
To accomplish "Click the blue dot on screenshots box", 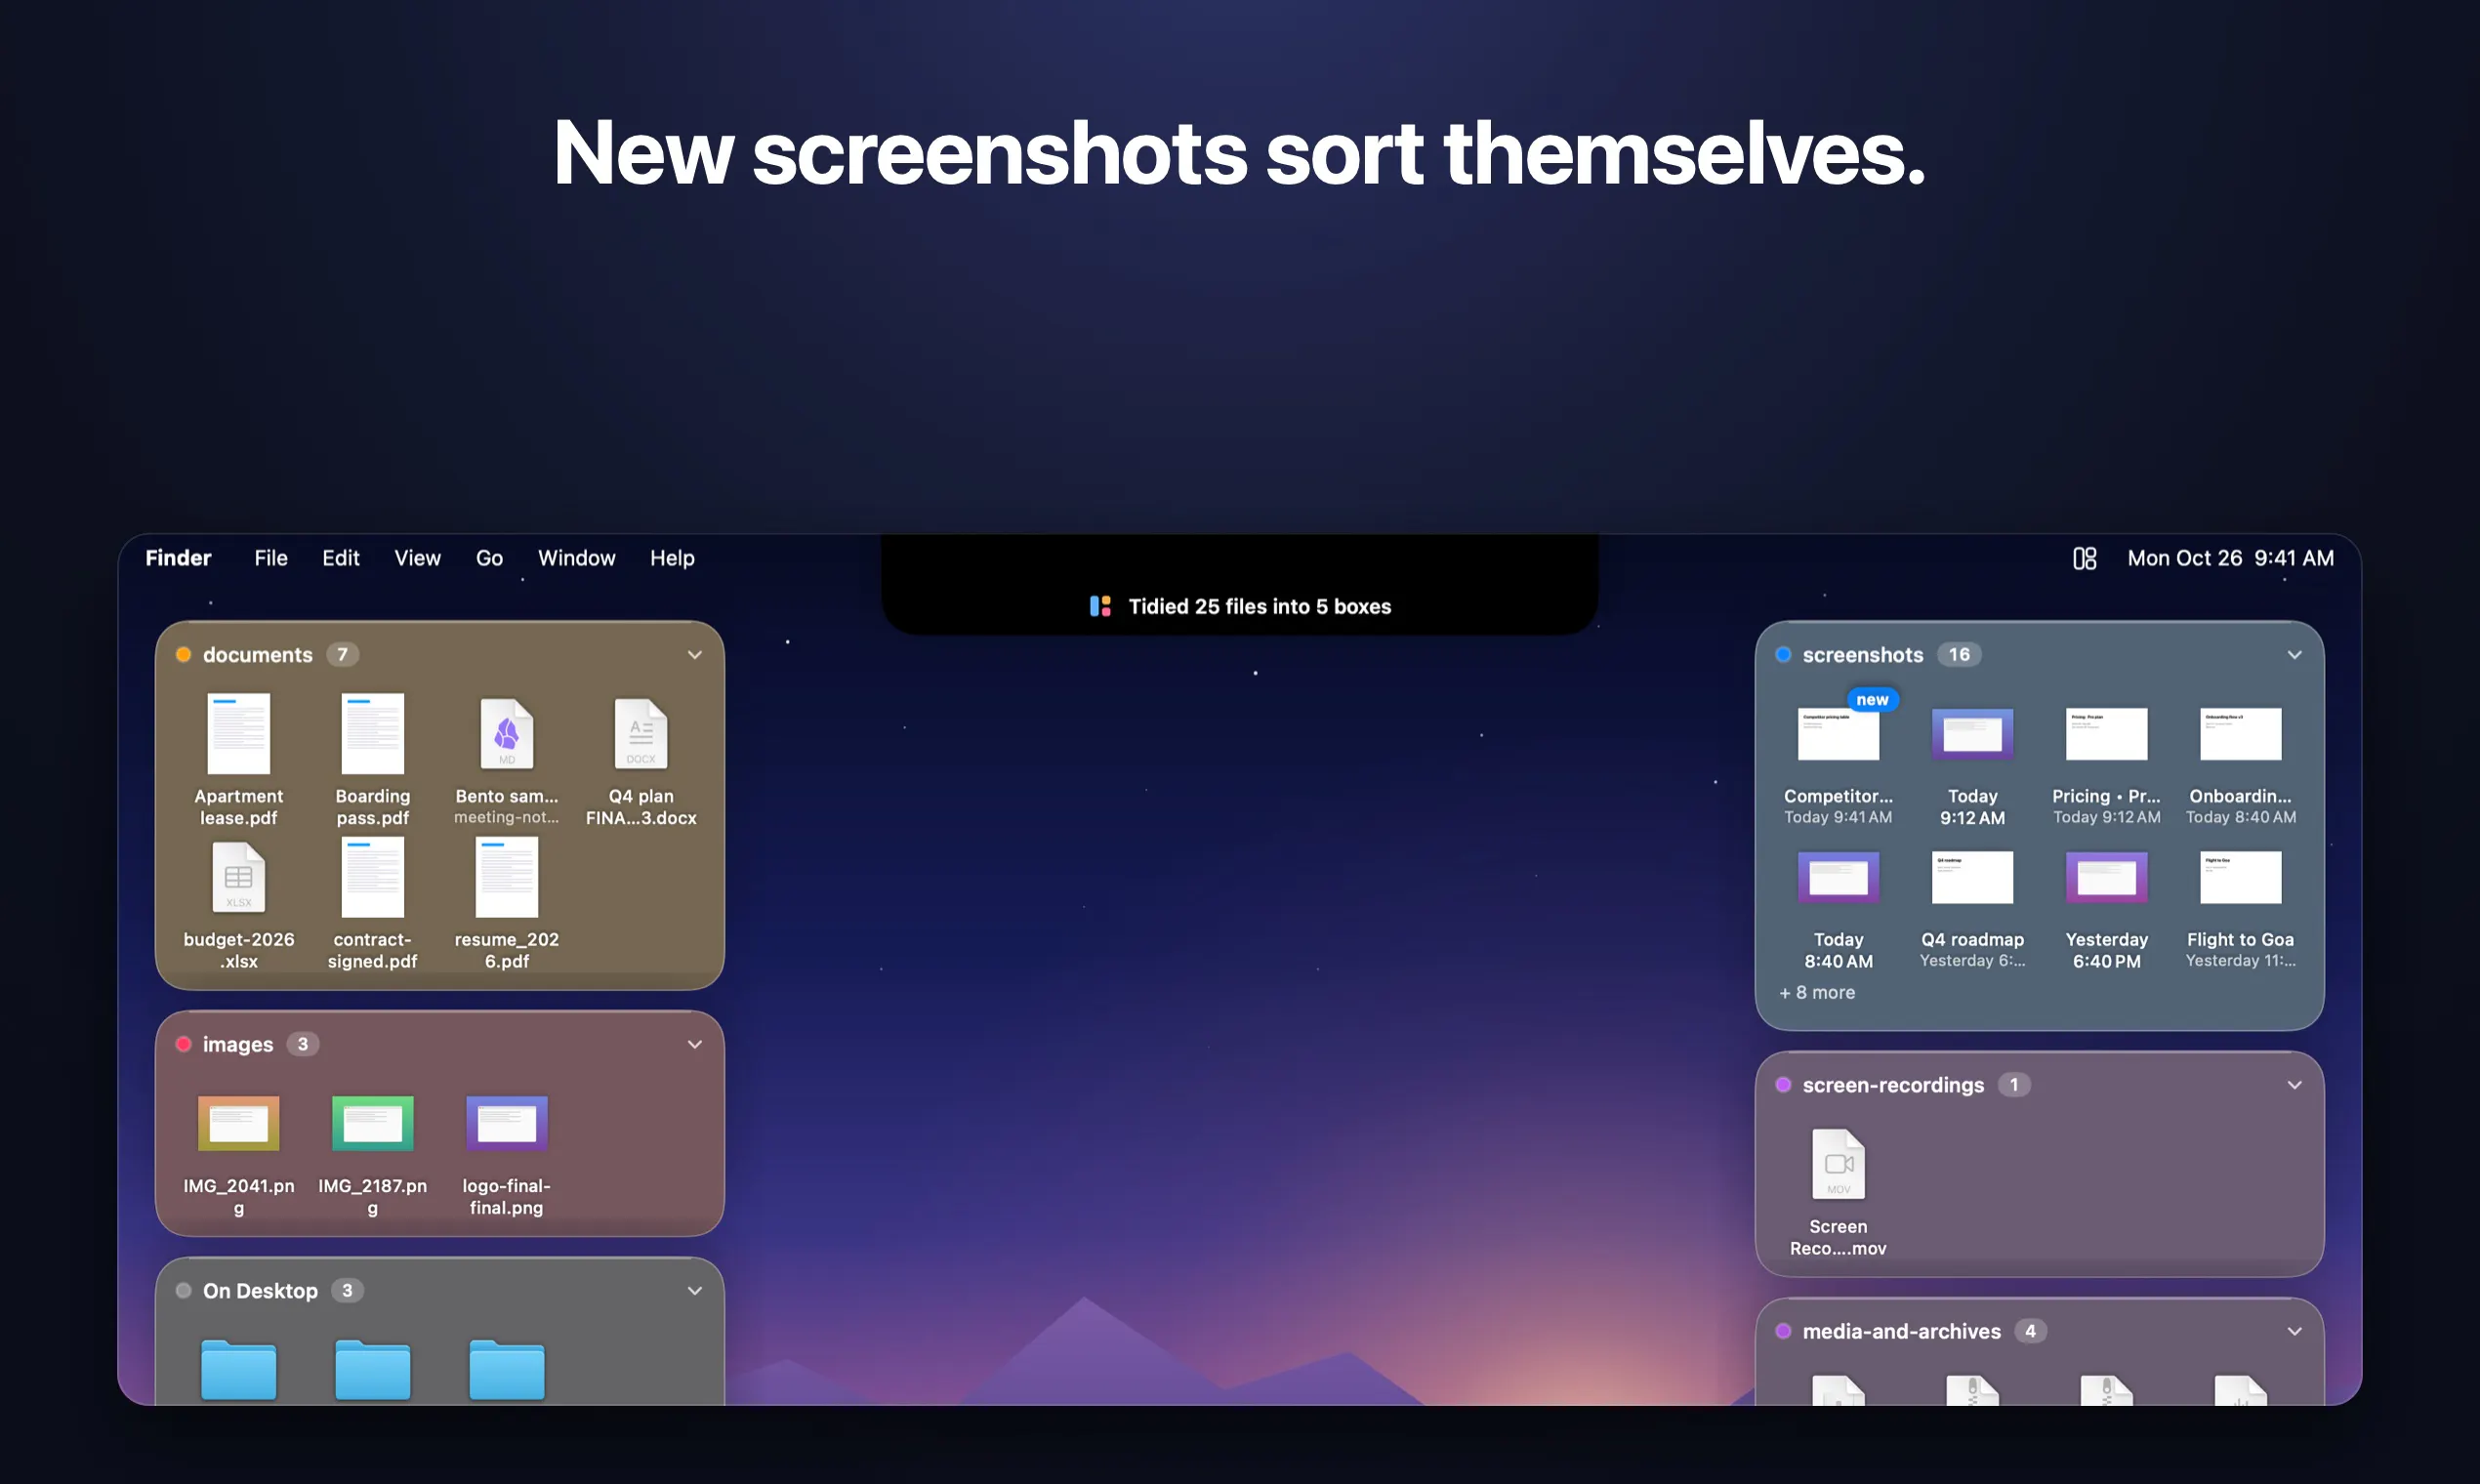I will coord(1783,655).
